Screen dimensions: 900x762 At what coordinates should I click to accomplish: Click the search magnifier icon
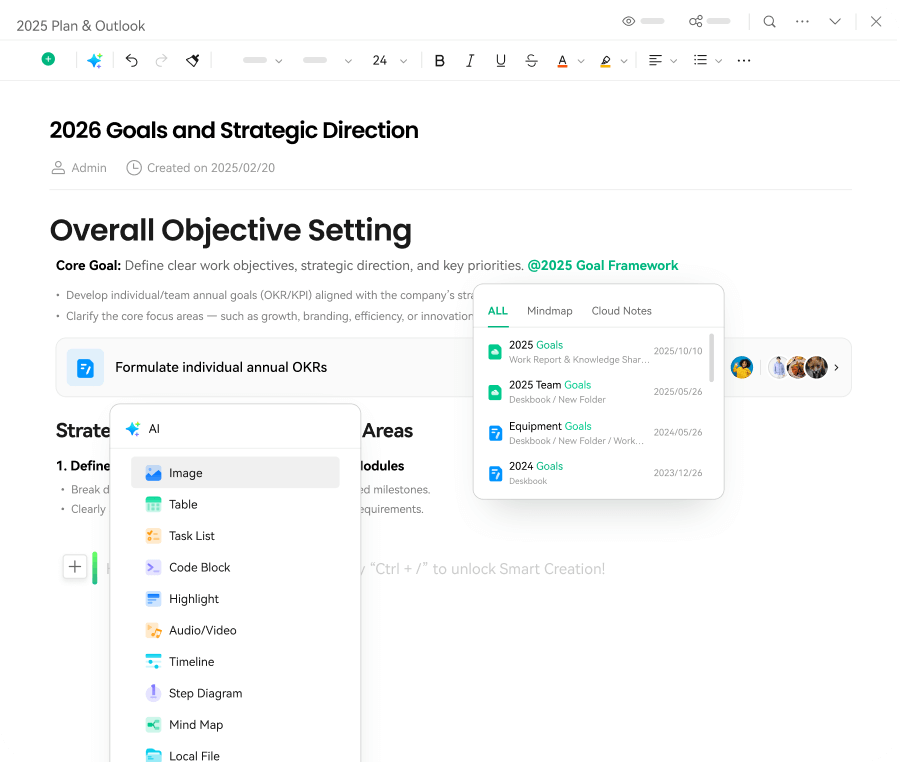click(x=769, y=21)
